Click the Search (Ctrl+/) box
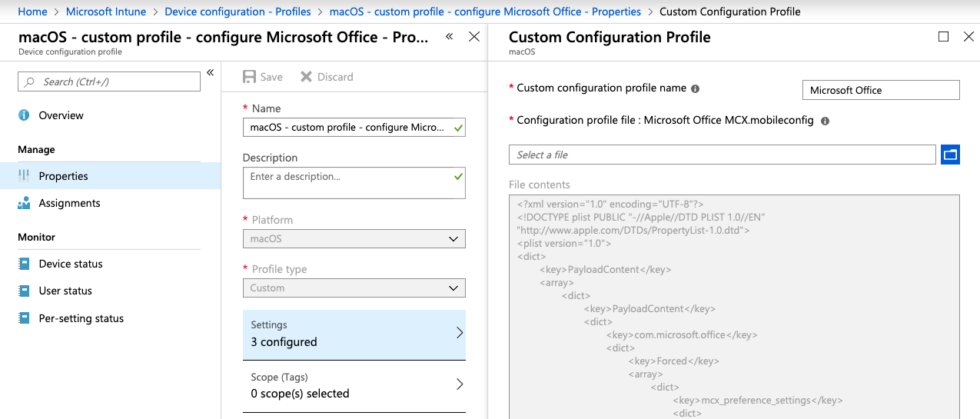The height and width of the screenshot is (419, 980). coord(109,82)
